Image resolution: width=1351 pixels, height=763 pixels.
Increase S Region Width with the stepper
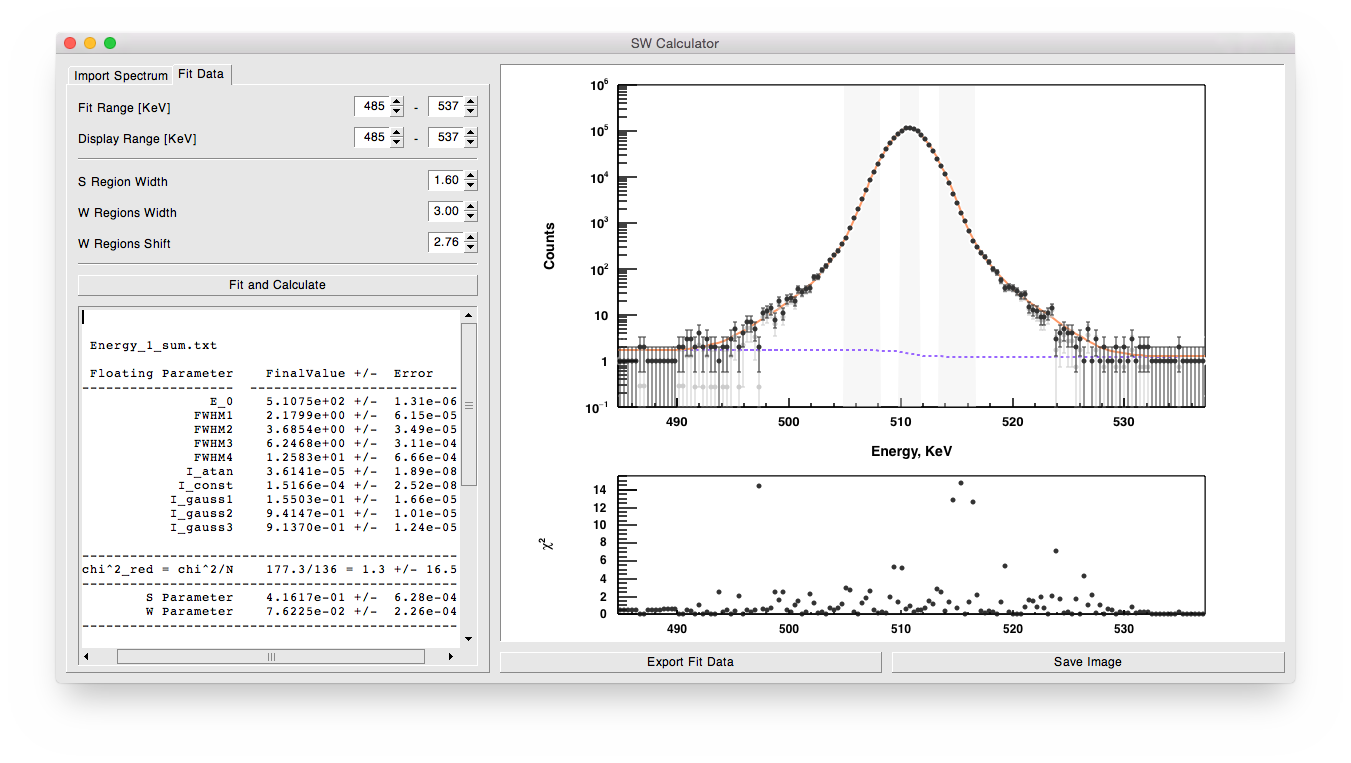(x=471, y=176)
